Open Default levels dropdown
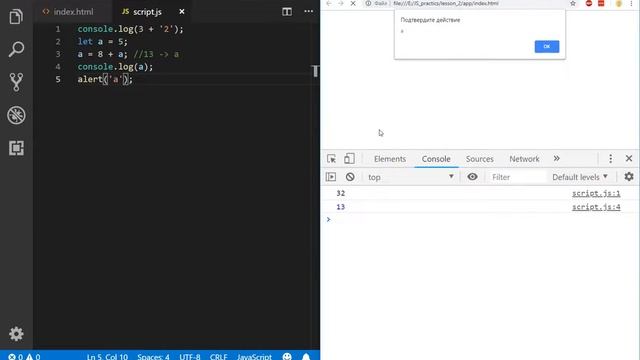This screenshot has width=640, height=360. [580, 177]
